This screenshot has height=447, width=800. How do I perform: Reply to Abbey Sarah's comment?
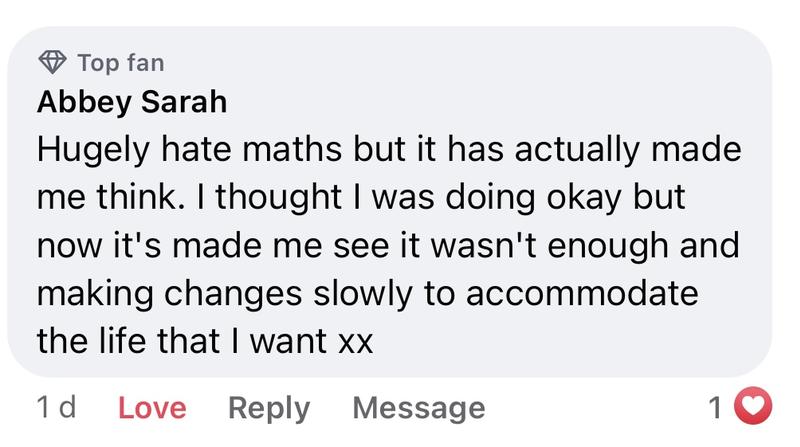(x=269, y=408)
